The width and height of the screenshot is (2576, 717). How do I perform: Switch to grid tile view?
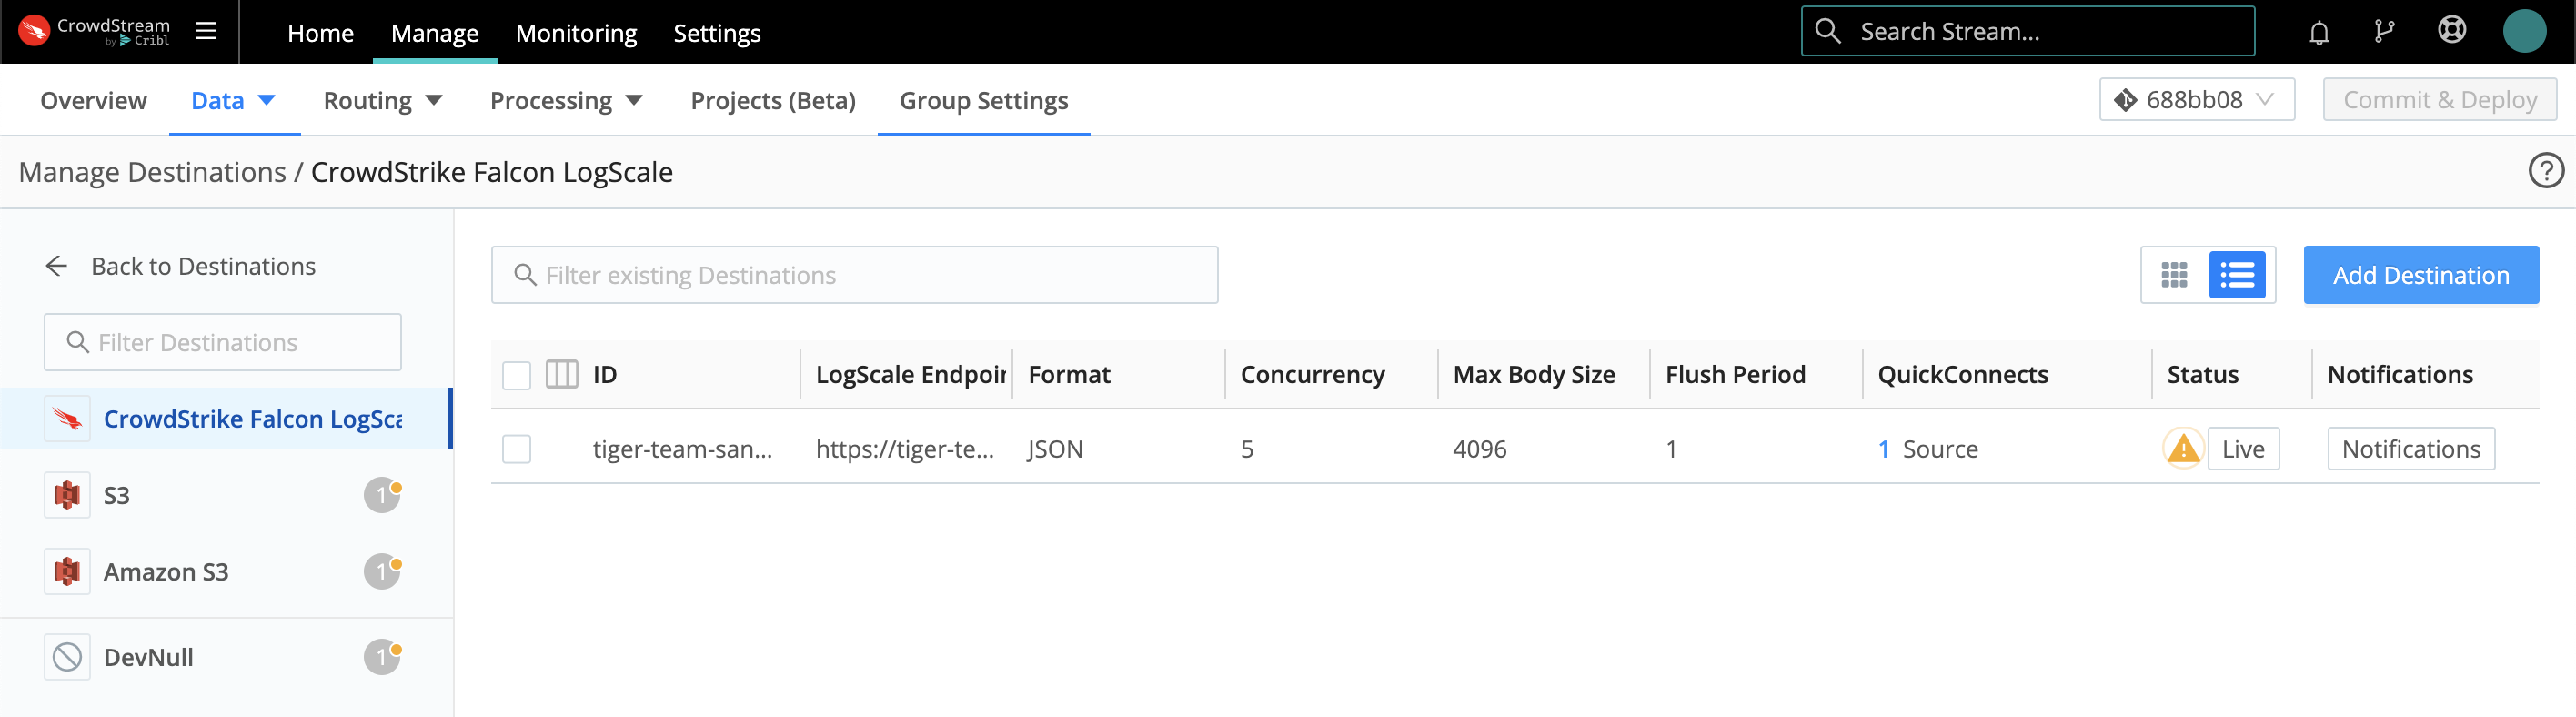click(2174, 275)
